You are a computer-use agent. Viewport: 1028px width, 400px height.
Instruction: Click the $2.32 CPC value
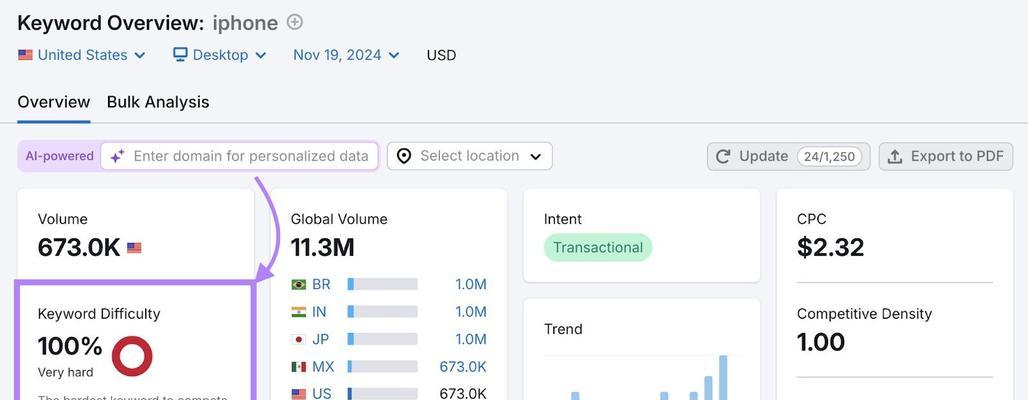tap(831, 248)
